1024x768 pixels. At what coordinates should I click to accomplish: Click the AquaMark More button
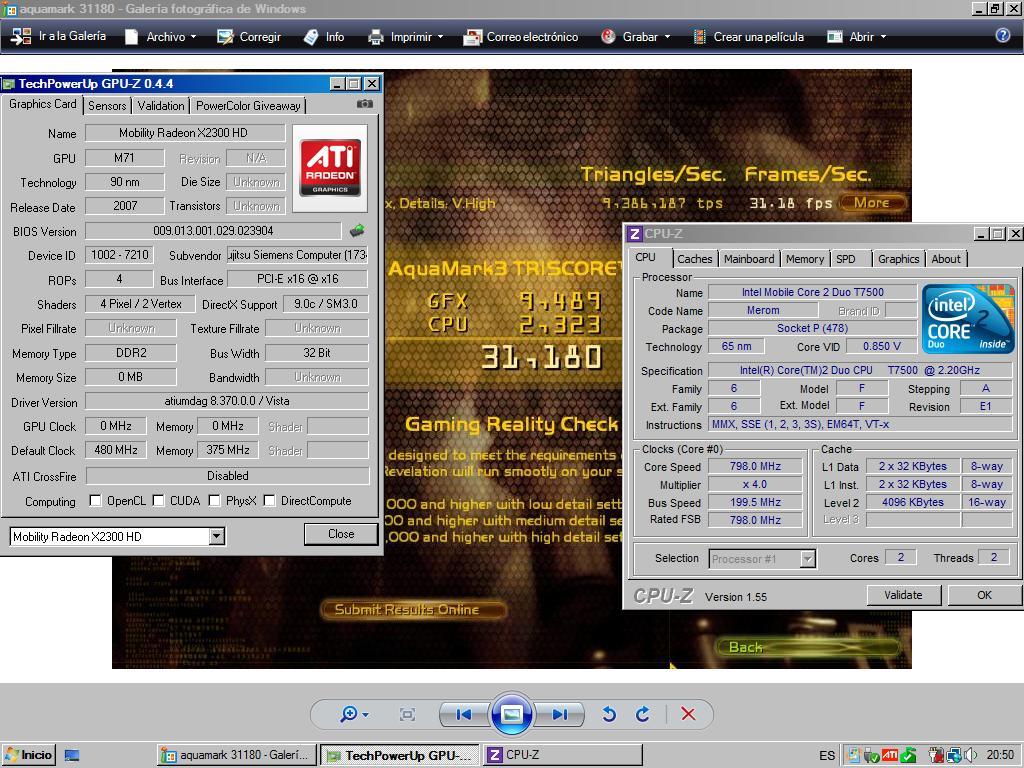(x=872, y=203)
